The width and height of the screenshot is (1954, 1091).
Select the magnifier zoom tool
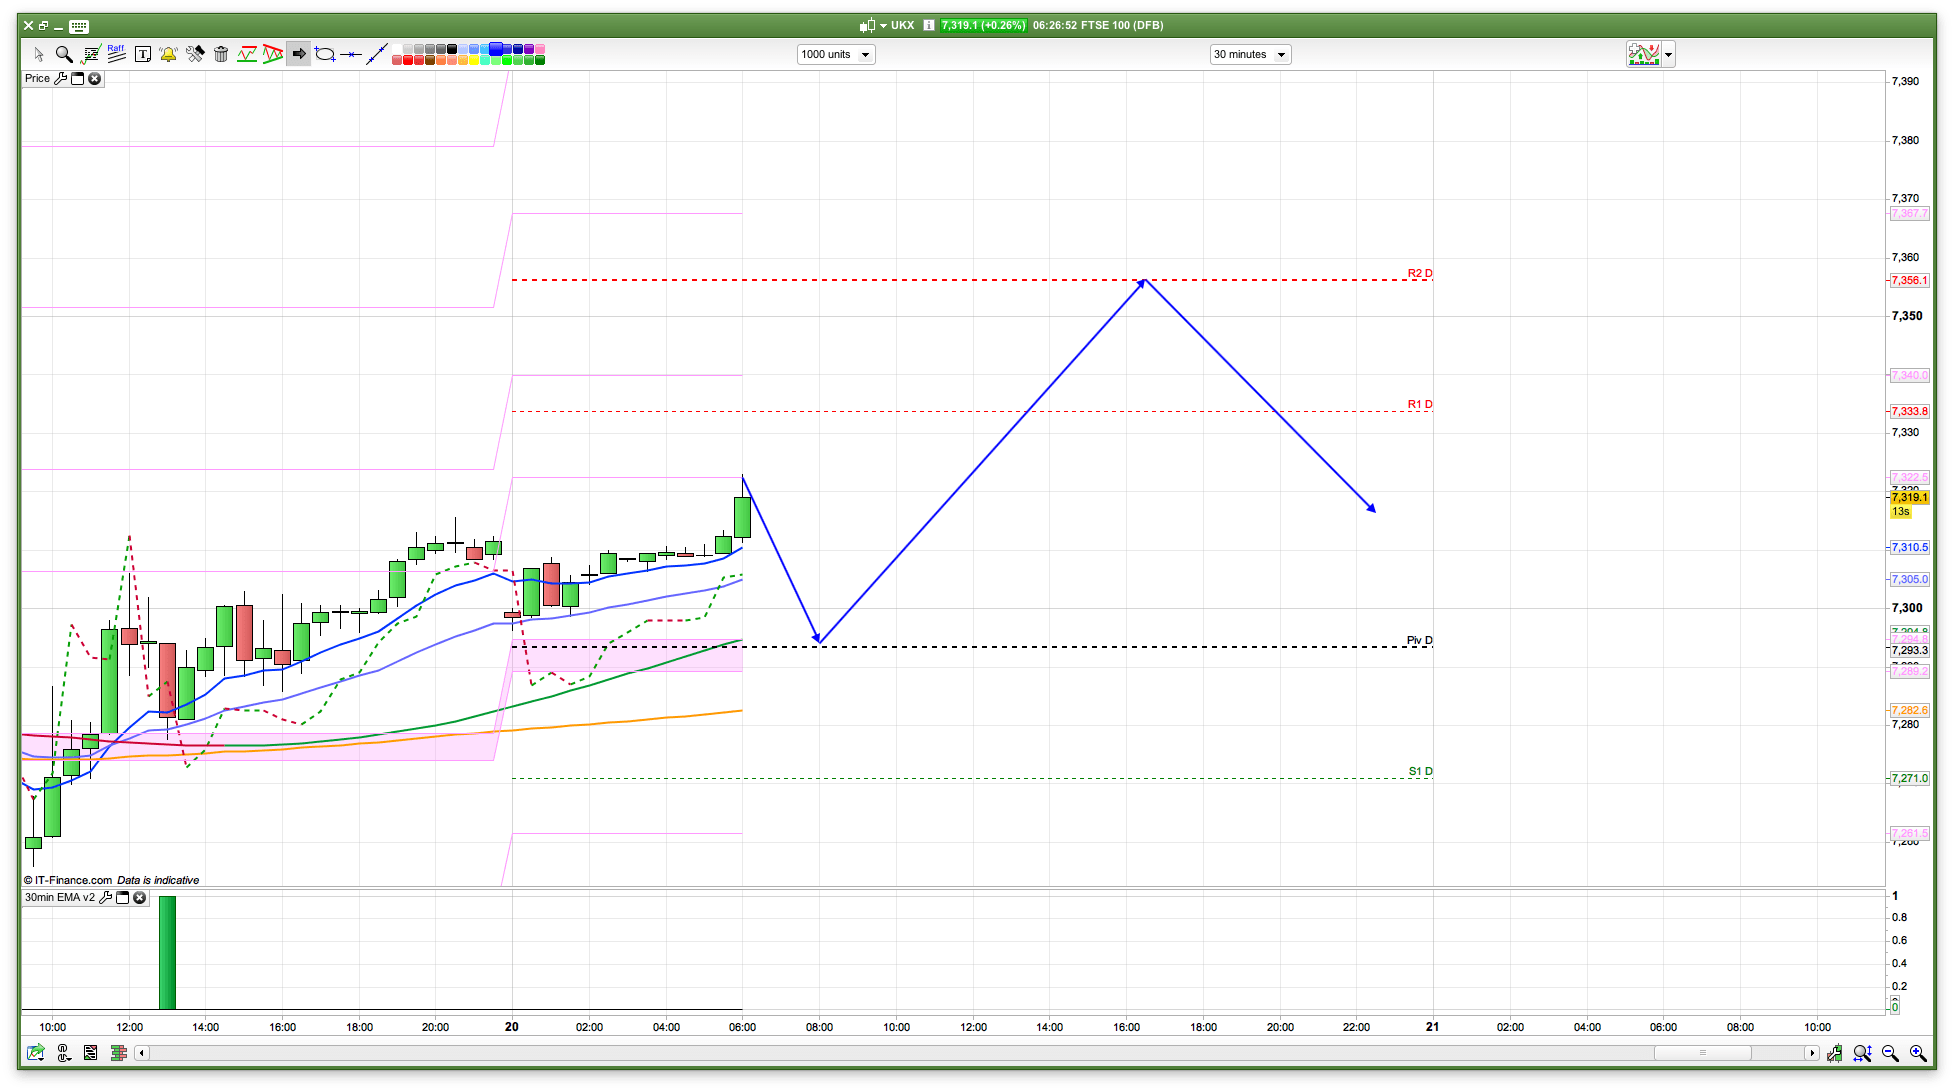(64, 54)
